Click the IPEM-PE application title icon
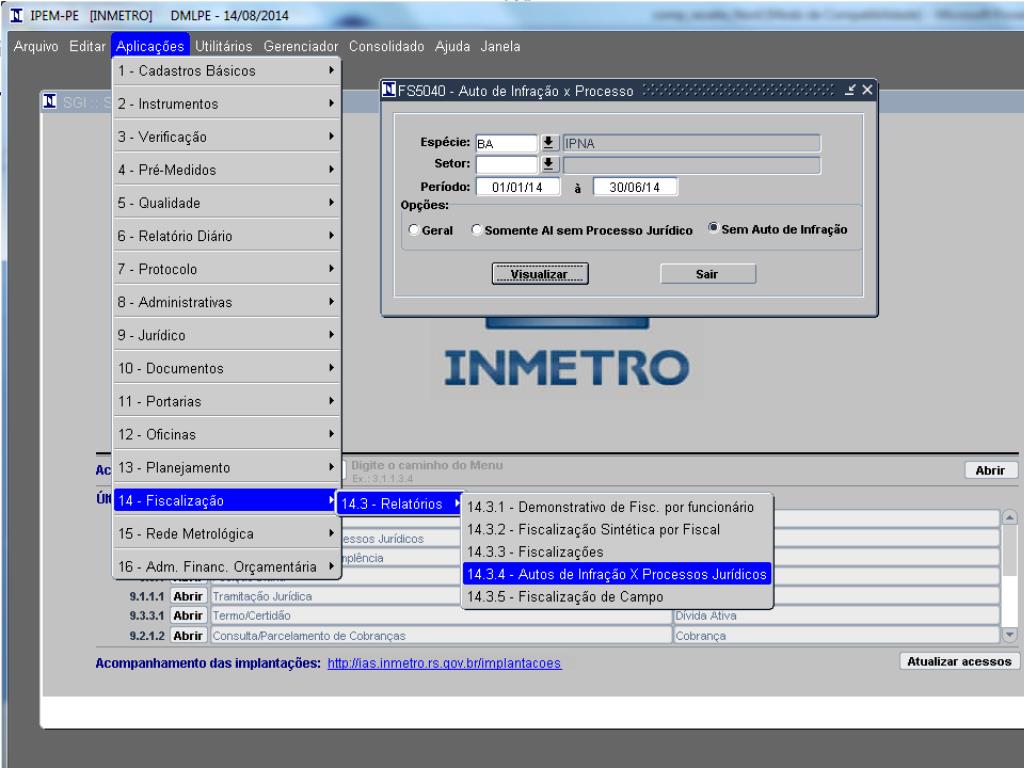Screen dimensions: 1024x768 coord(16,15)
